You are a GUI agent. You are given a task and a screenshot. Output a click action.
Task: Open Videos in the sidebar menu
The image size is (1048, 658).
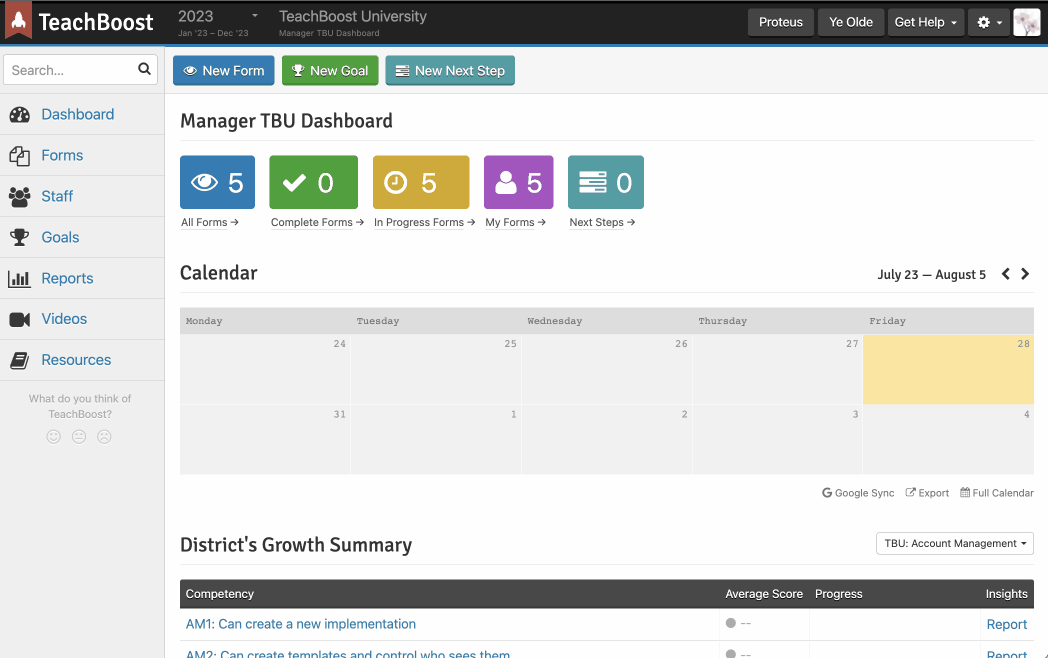[64, 319]
